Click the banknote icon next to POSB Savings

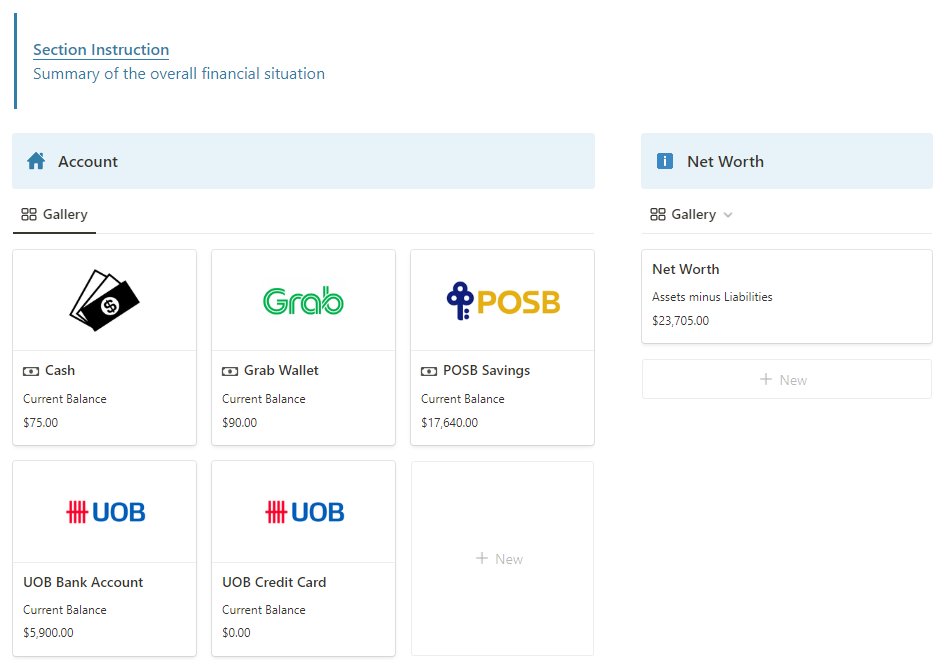coord(429,371)
